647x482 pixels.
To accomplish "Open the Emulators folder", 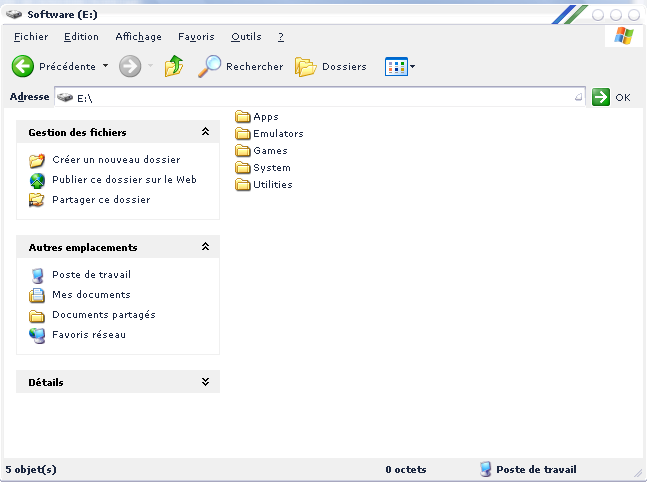I will (x=277, y=134).
